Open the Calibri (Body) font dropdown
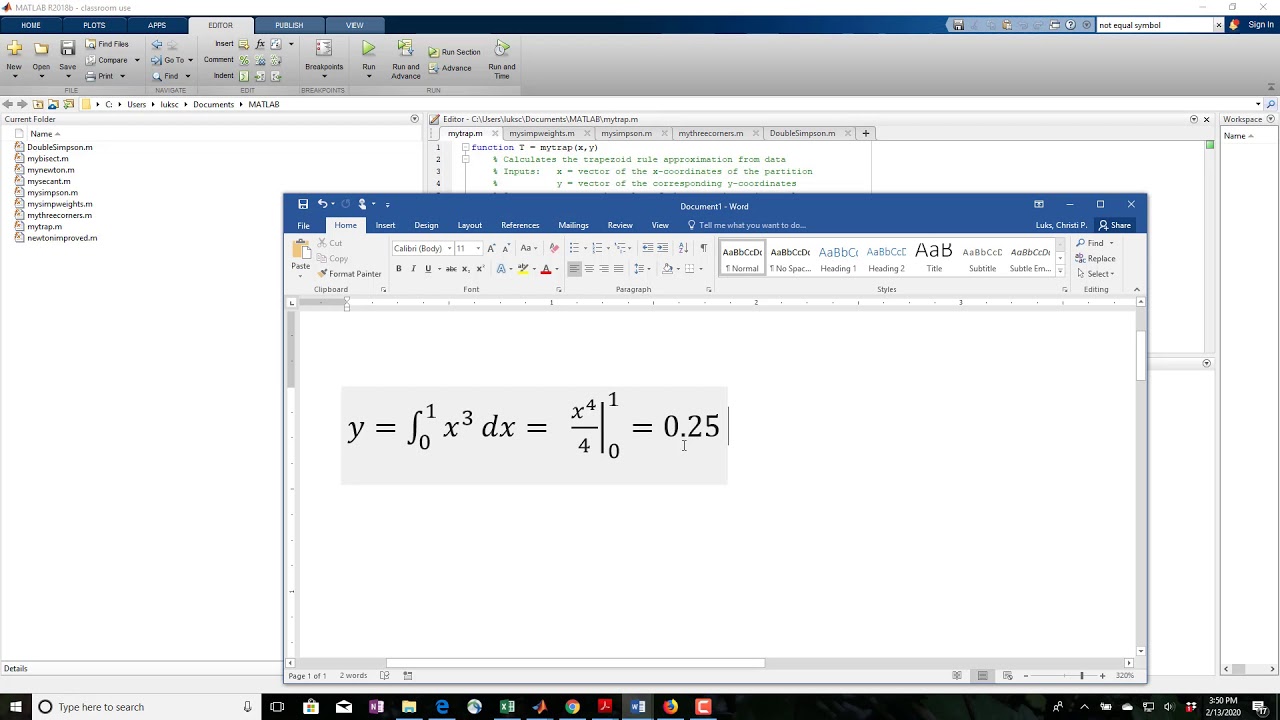This screenshot has width=1280, height=720. click(450, 248)
